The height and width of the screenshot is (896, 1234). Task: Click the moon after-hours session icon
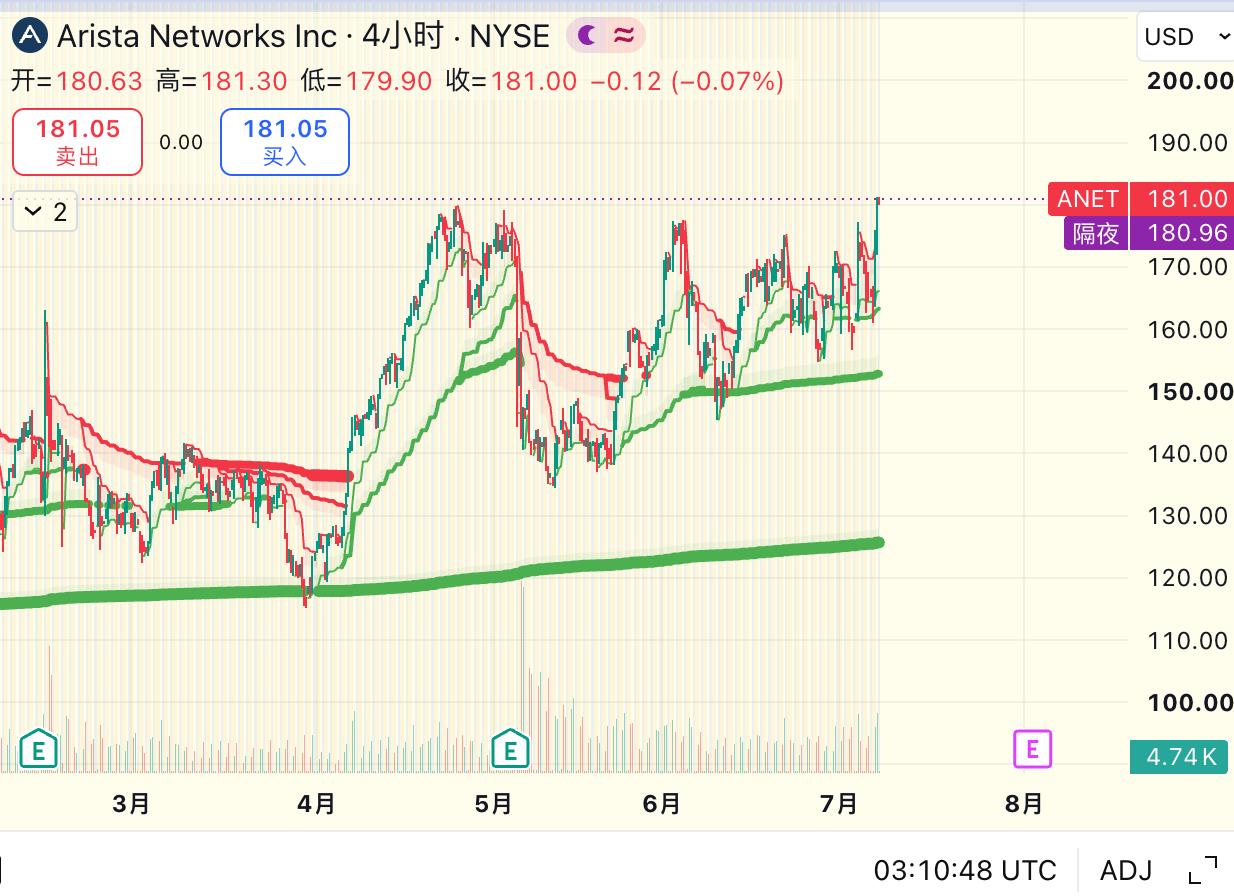(588, 36)
